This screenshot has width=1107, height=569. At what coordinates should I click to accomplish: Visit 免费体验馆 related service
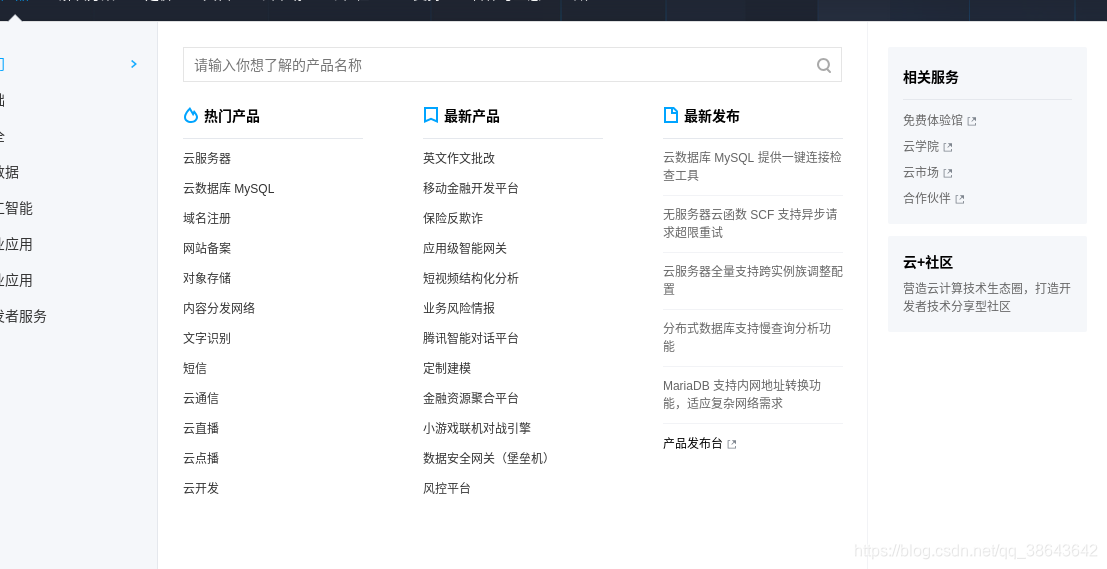coord(933,121)
